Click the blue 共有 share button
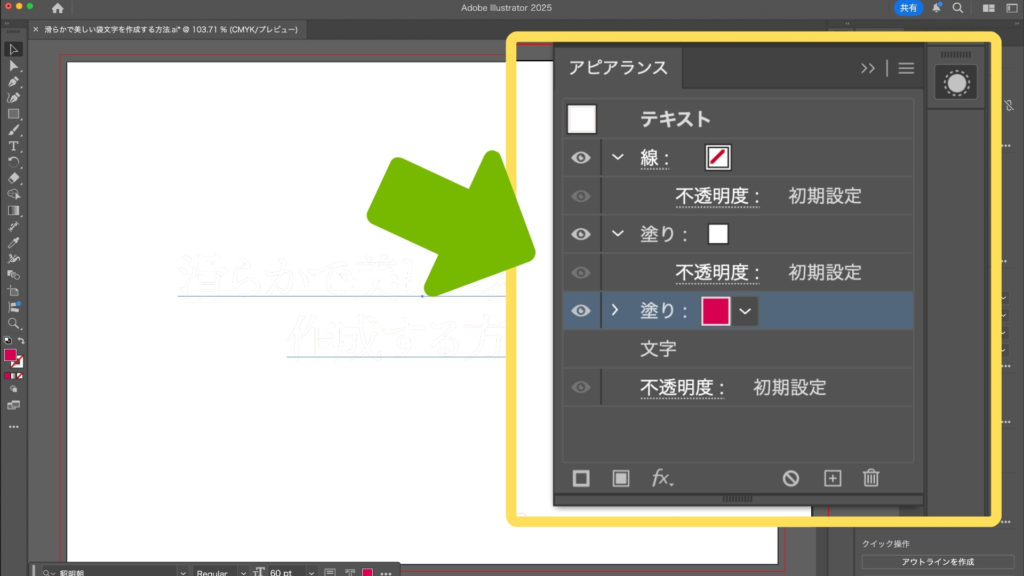The width and height of the screenshot is (1024, 576). point(908,8)
